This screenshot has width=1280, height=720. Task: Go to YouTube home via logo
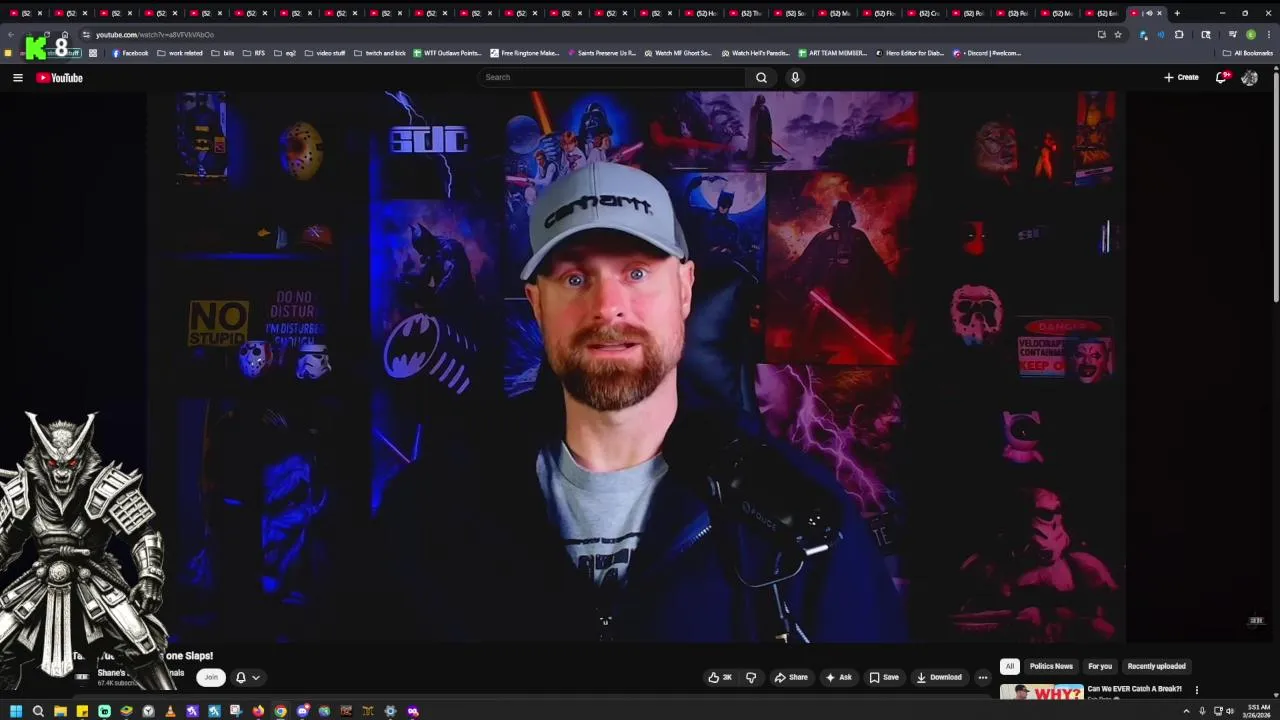(59, 77)
